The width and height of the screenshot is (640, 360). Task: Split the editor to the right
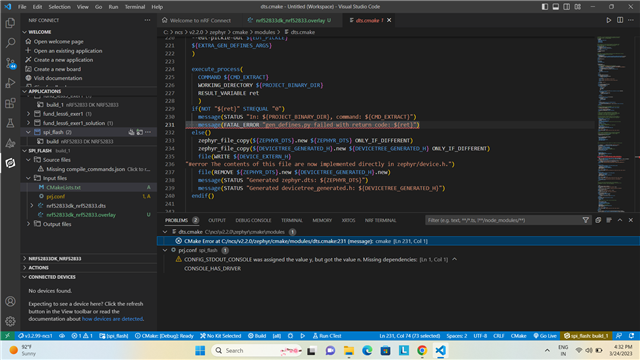[620, 20]
